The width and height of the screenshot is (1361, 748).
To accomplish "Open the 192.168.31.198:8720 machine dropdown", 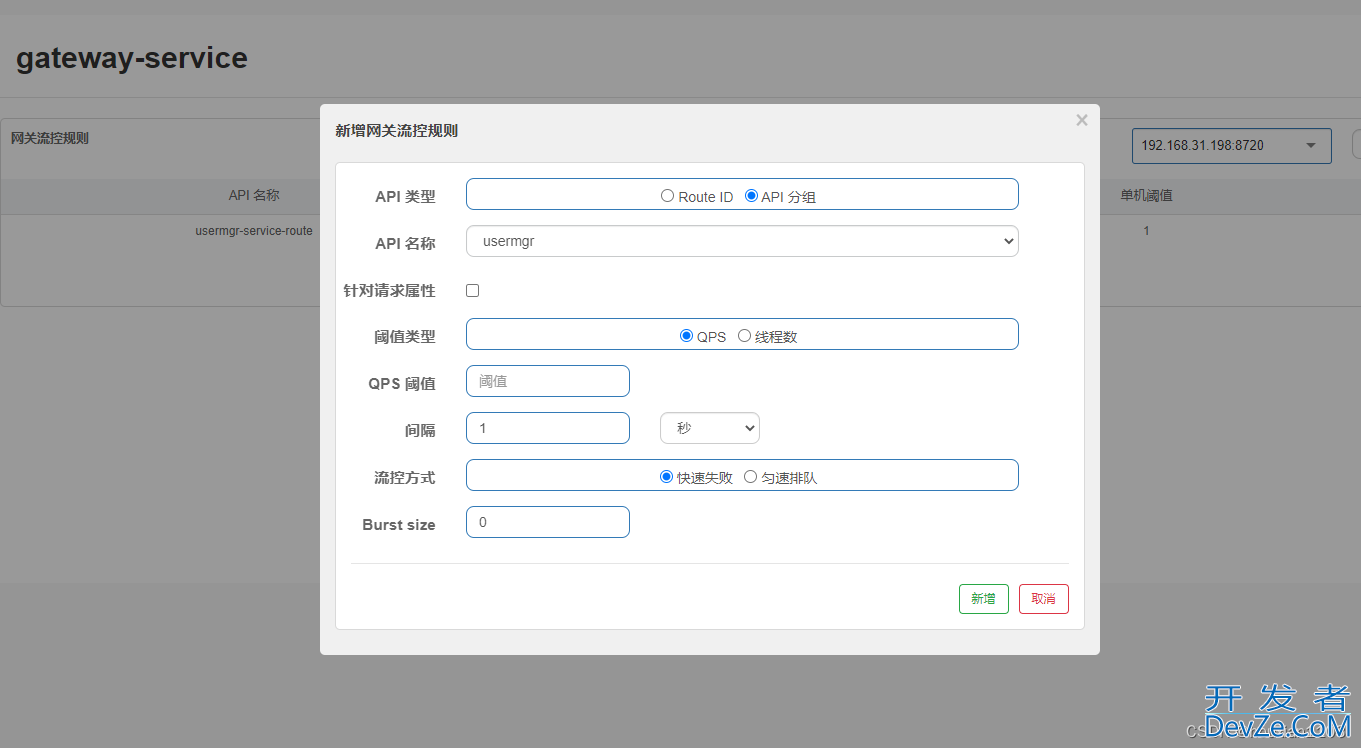I will pos(1232,146).
